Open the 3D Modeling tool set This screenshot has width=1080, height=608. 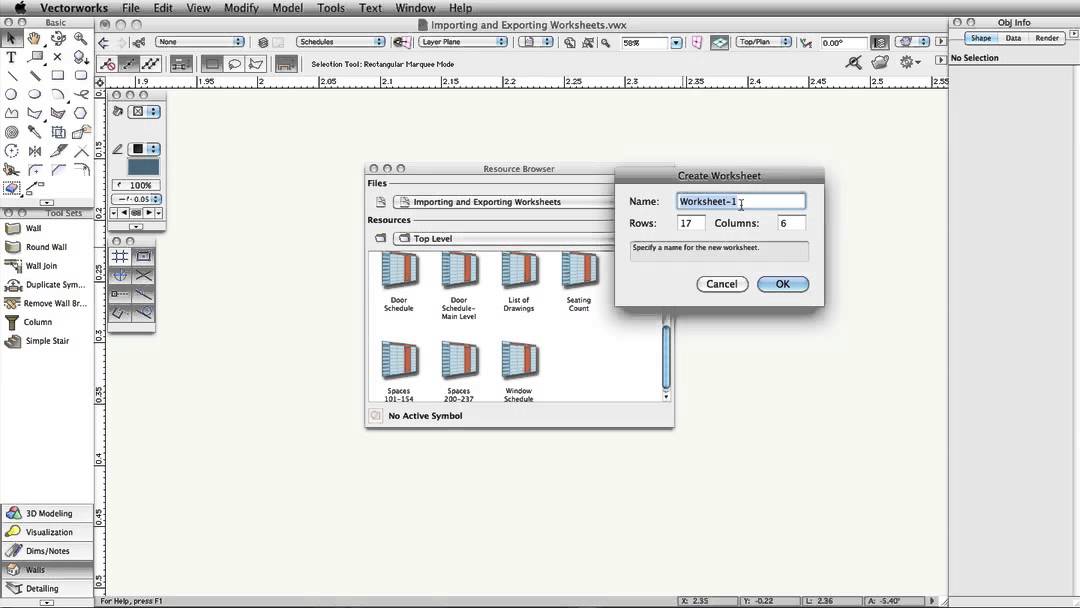click(47, 513)
